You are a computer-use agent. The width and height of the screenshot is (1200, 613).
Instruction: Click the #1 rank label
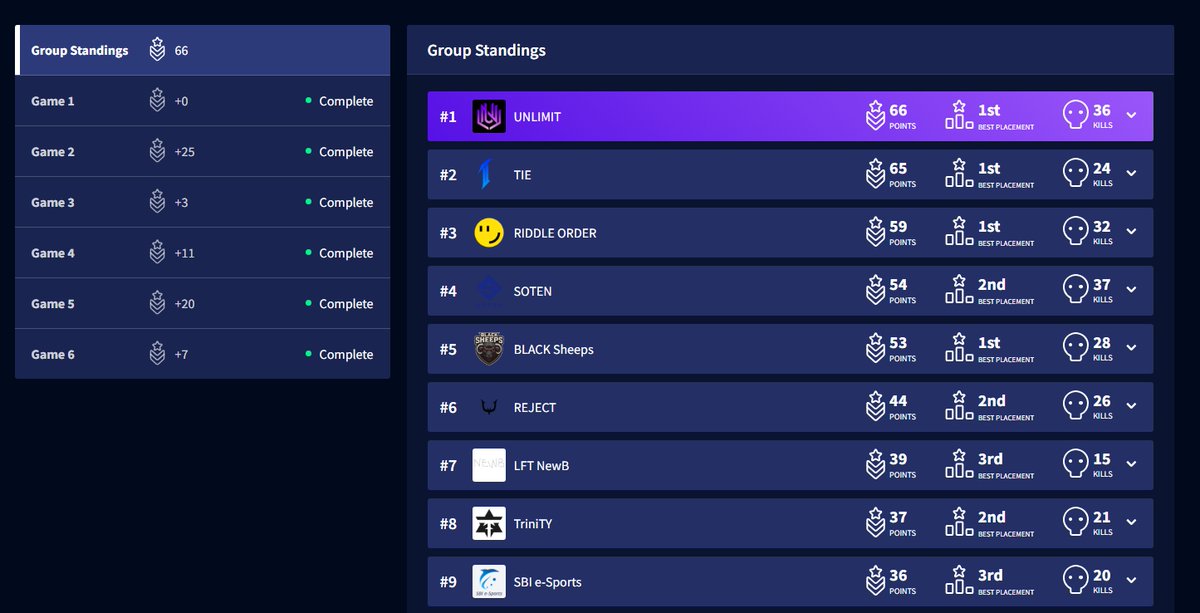click(448, 117)
